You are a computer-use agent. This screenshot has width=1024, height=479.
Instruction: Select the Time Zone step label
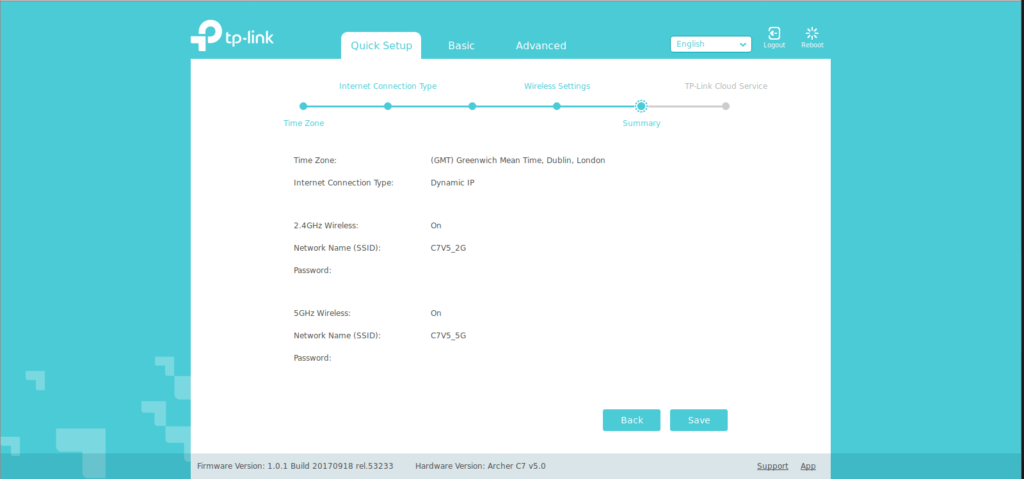(304, 123)
